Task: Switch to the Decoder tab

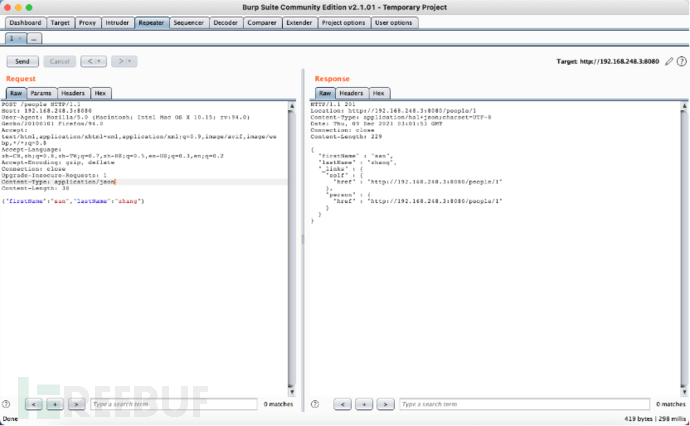Action: coord(226,23)
